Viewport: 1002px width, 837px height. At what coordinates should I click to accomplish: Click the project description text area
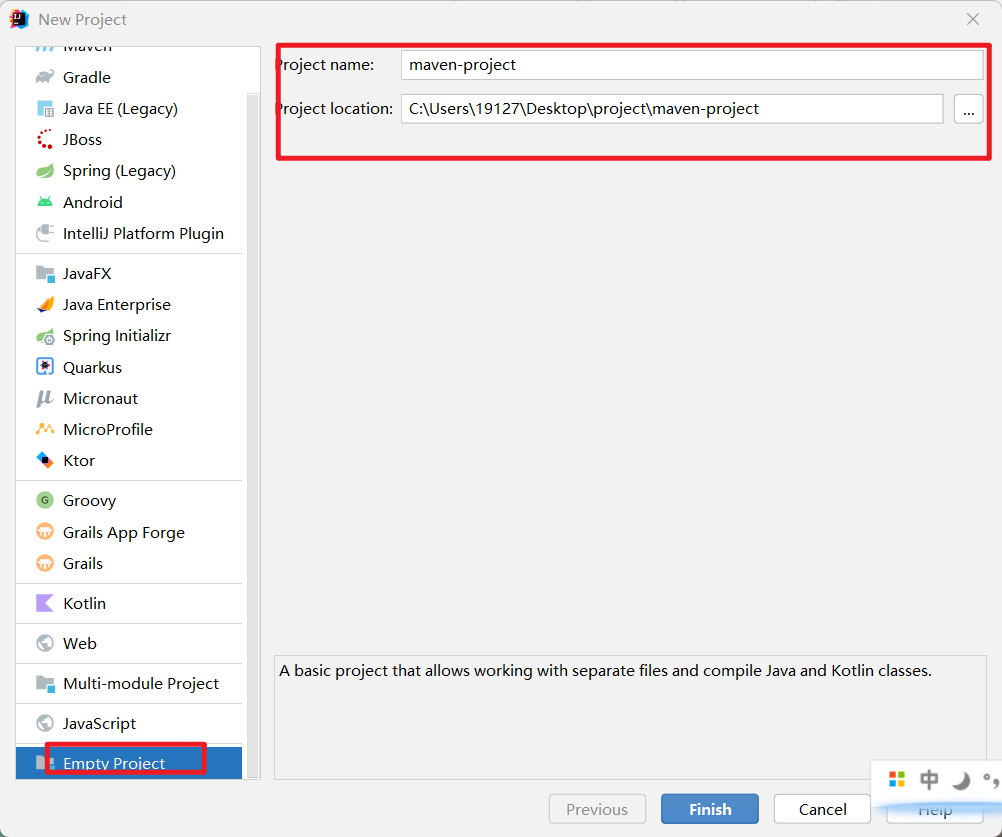coord(630,717)
